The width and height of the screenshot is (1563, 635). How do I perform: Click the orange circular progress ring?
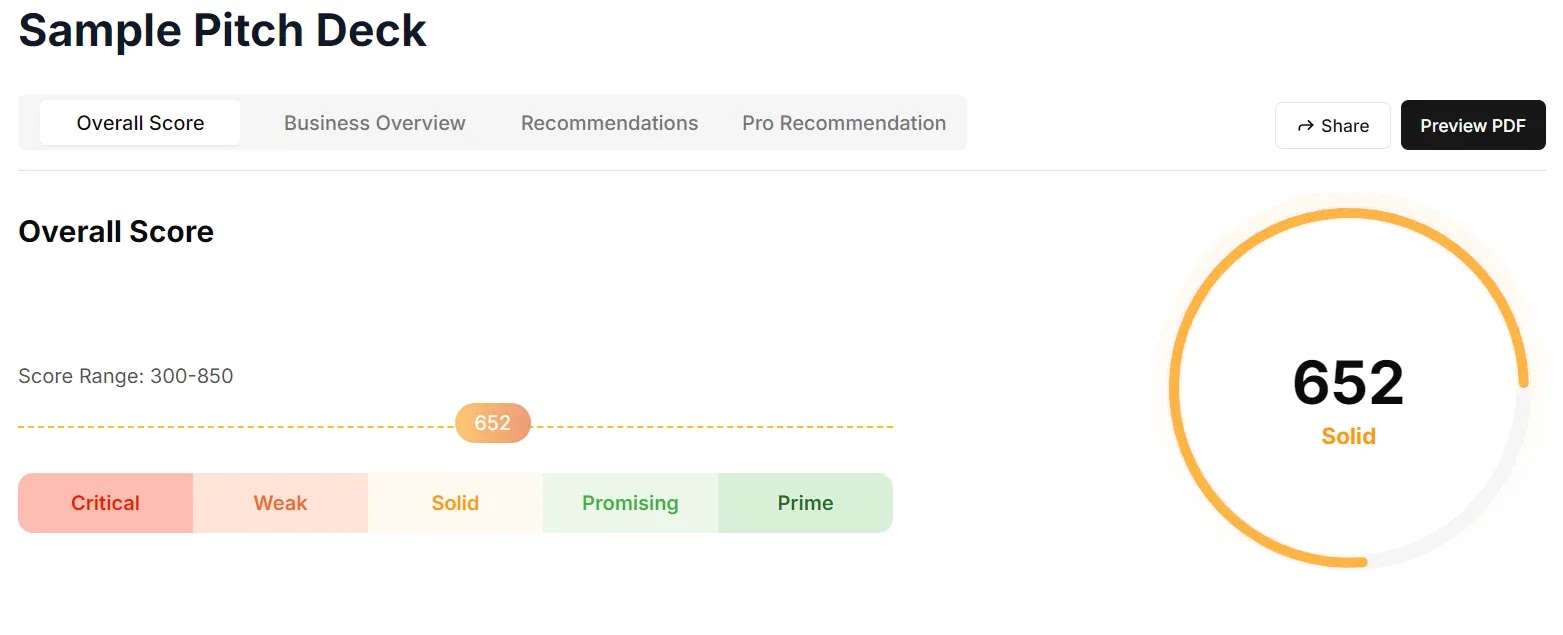1174,387
